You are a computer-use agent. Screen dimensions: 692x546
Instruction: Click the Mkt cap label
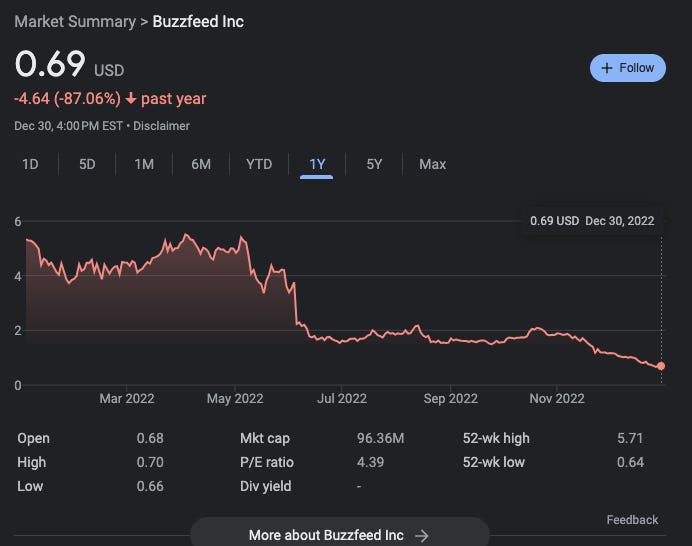click(265, 438)
